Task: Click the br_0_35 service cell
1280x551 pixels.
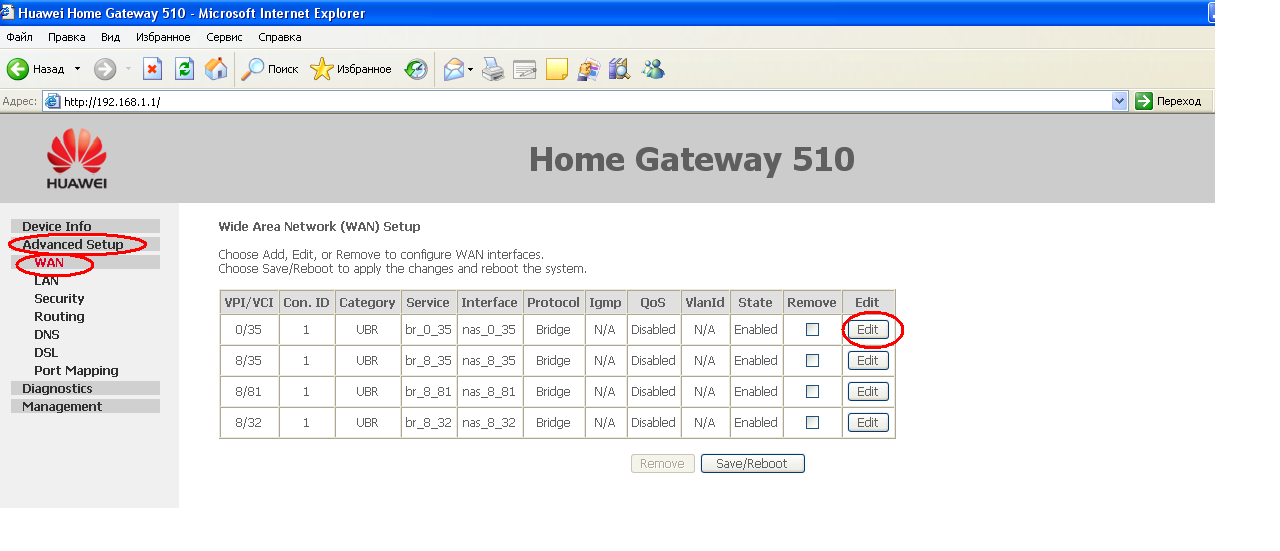Action: (428, 329)
